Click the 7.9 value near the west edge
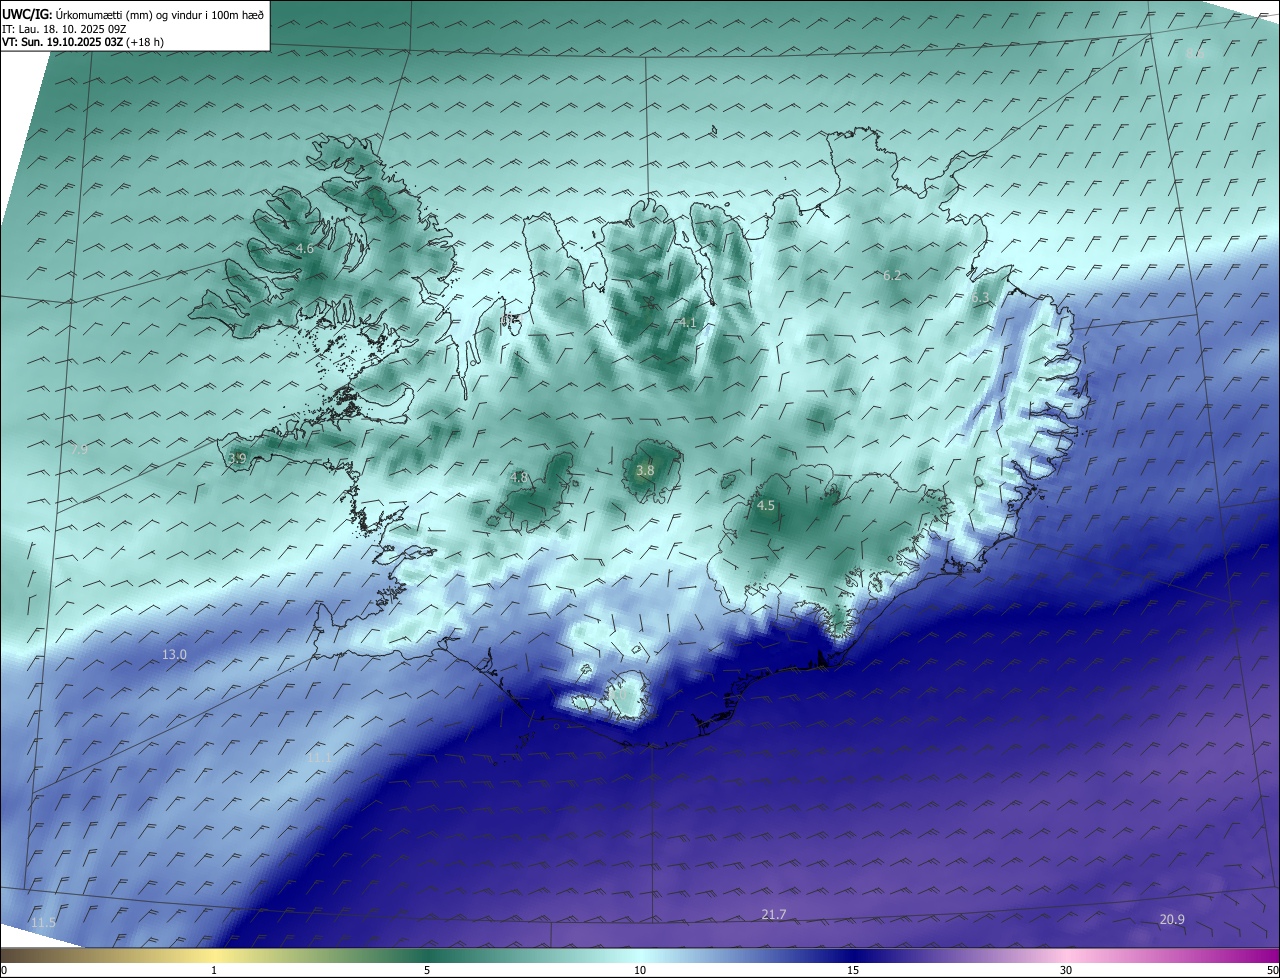The width and height of the screenshot is (1280, 978). click(x=79, y=450)
